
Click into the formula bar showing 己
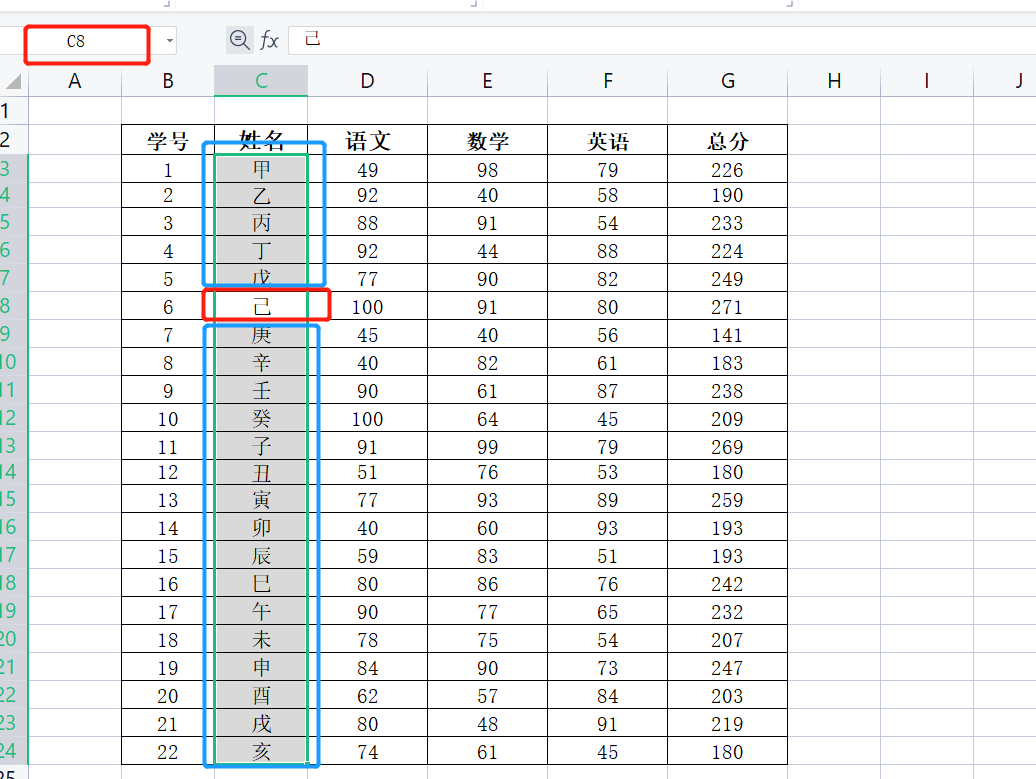pyautogui.click(x=662, y=40)
